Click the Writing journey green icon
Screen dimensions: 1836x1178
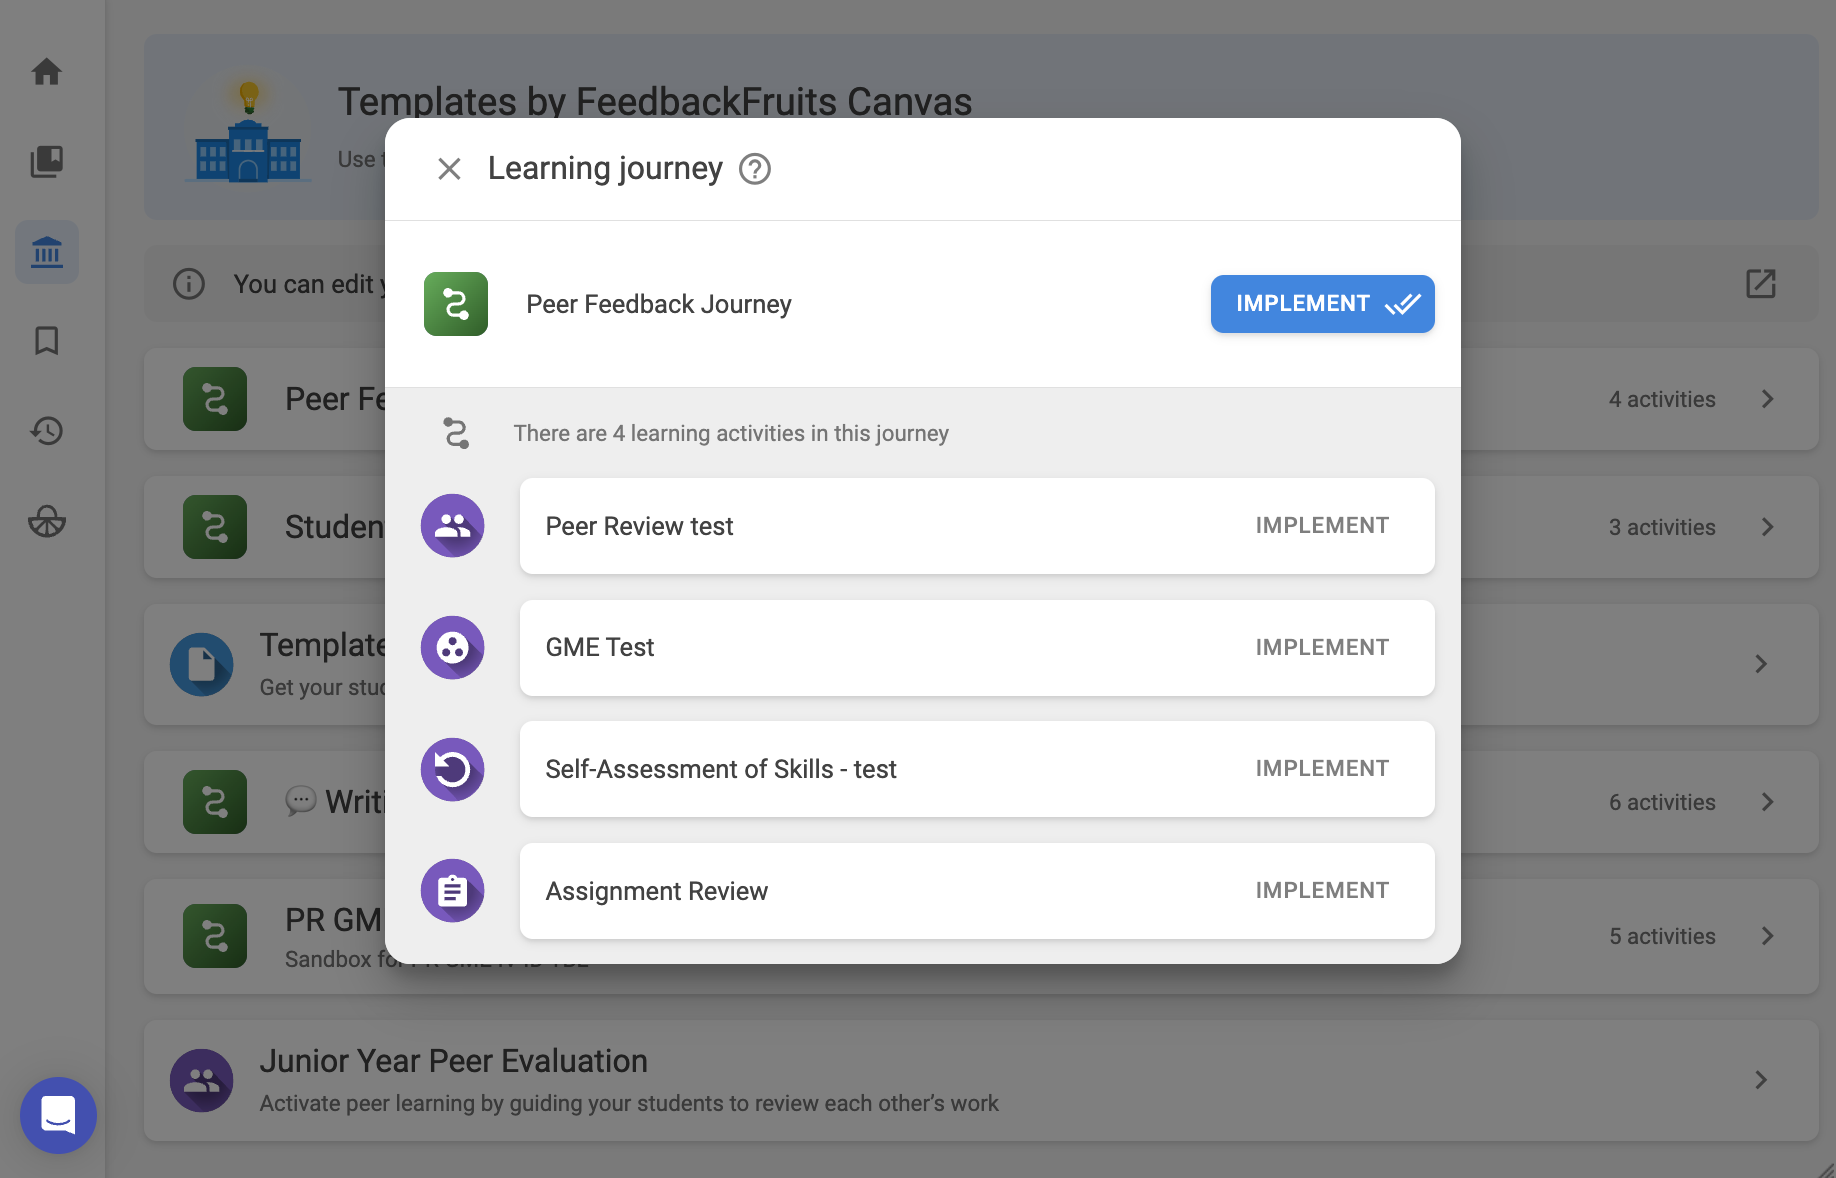[x=215, y=802]
